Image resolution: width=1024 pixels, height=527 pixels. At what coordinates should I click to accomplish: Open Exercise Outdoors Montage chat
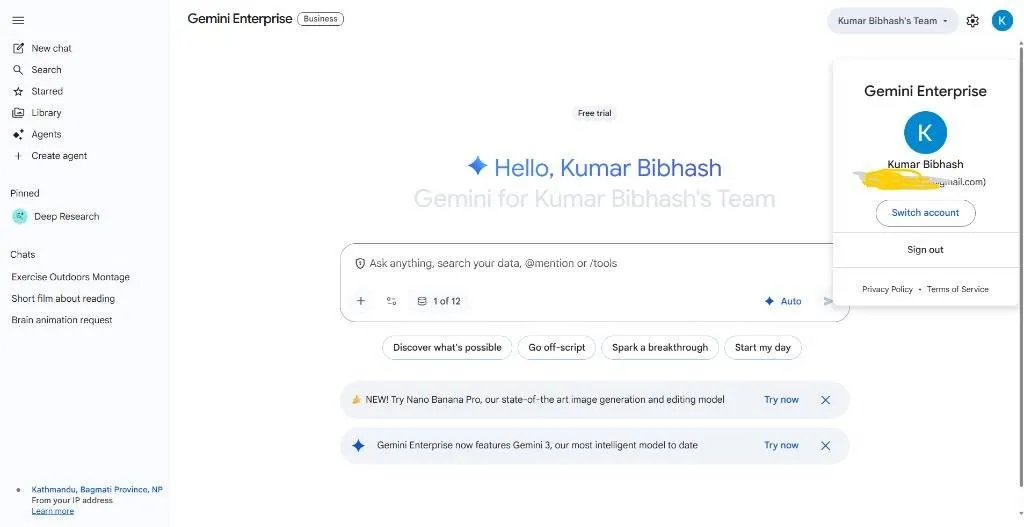coord(71,277)
